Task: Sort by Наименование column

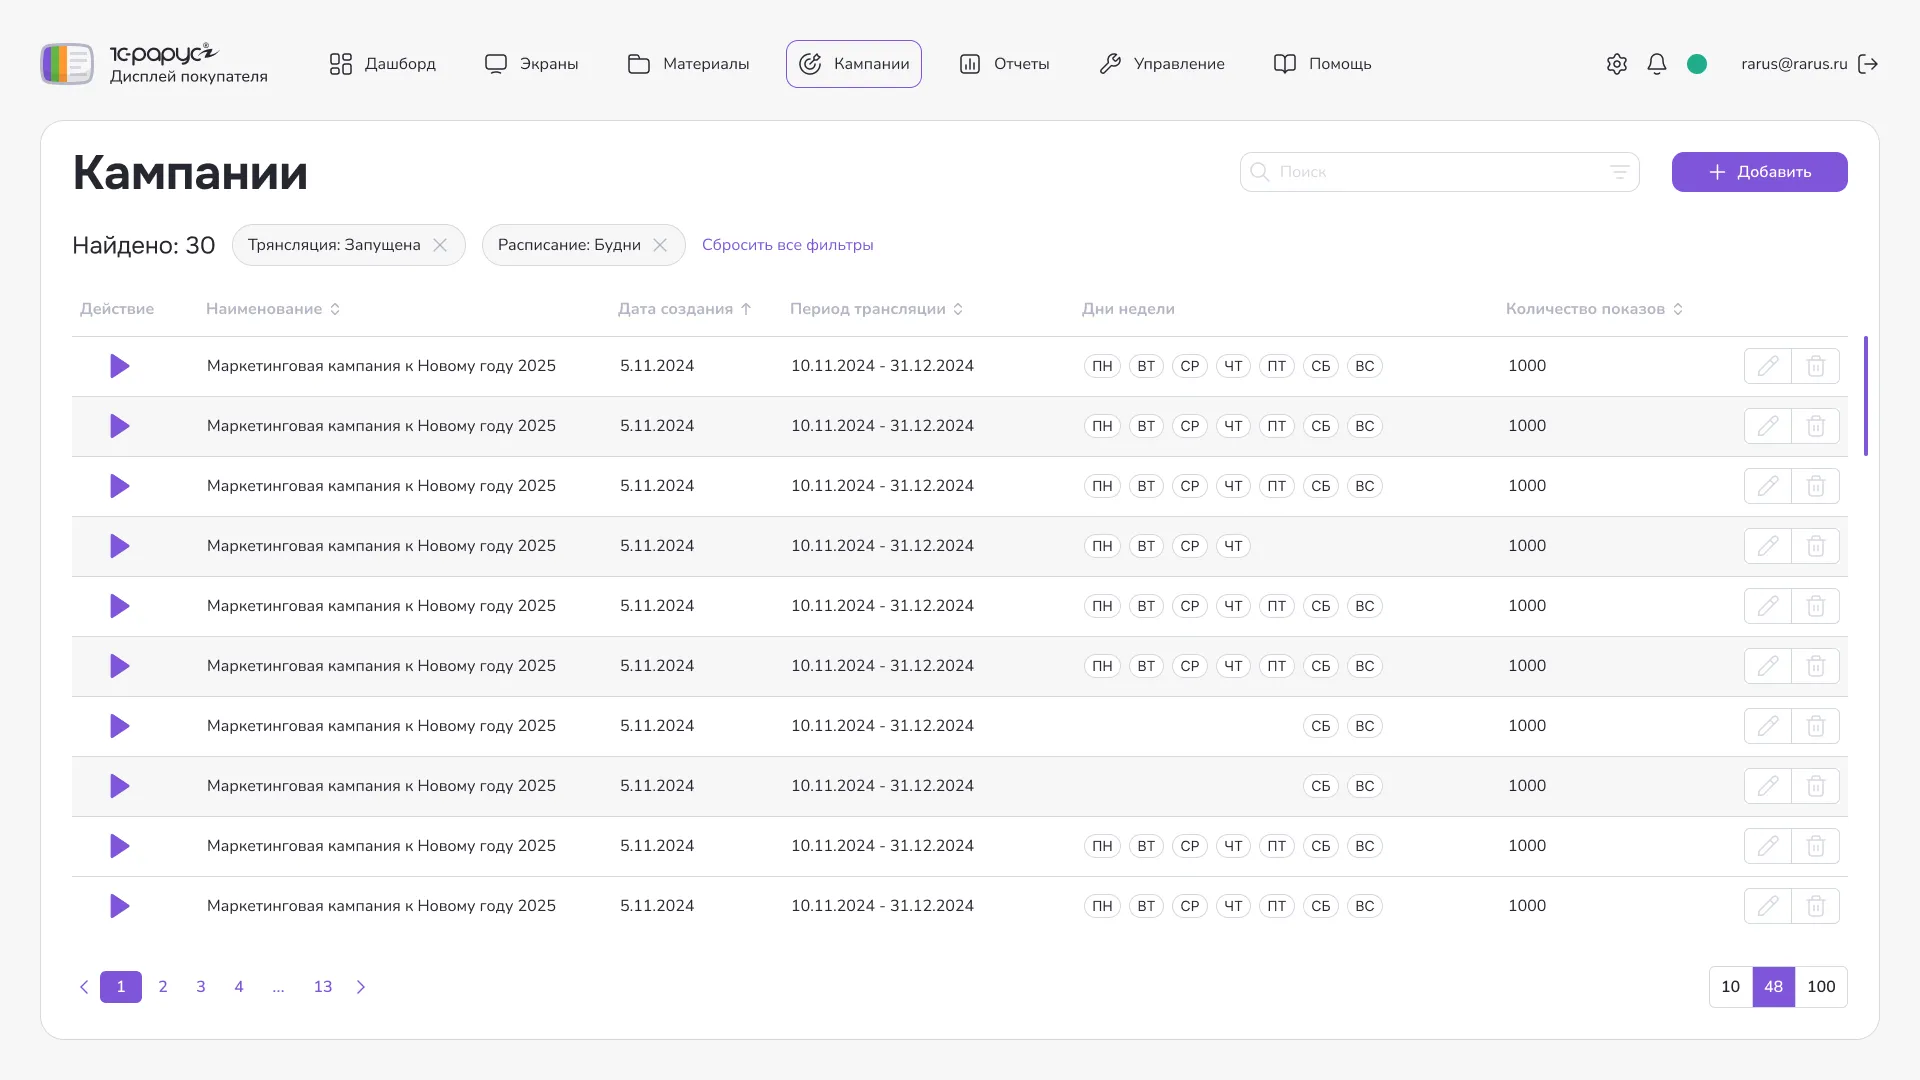Action: (272, 309)
